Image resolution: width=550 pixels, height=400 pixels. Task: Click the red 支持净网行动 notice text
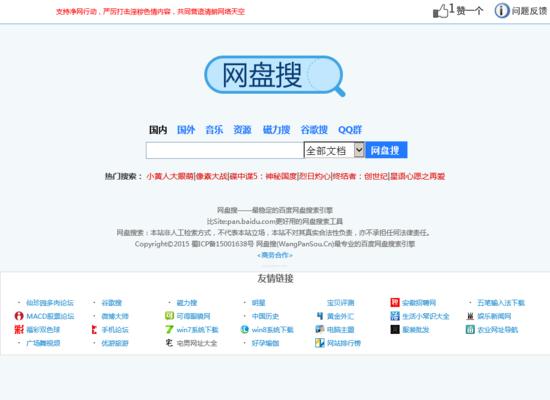pos(150,12)
